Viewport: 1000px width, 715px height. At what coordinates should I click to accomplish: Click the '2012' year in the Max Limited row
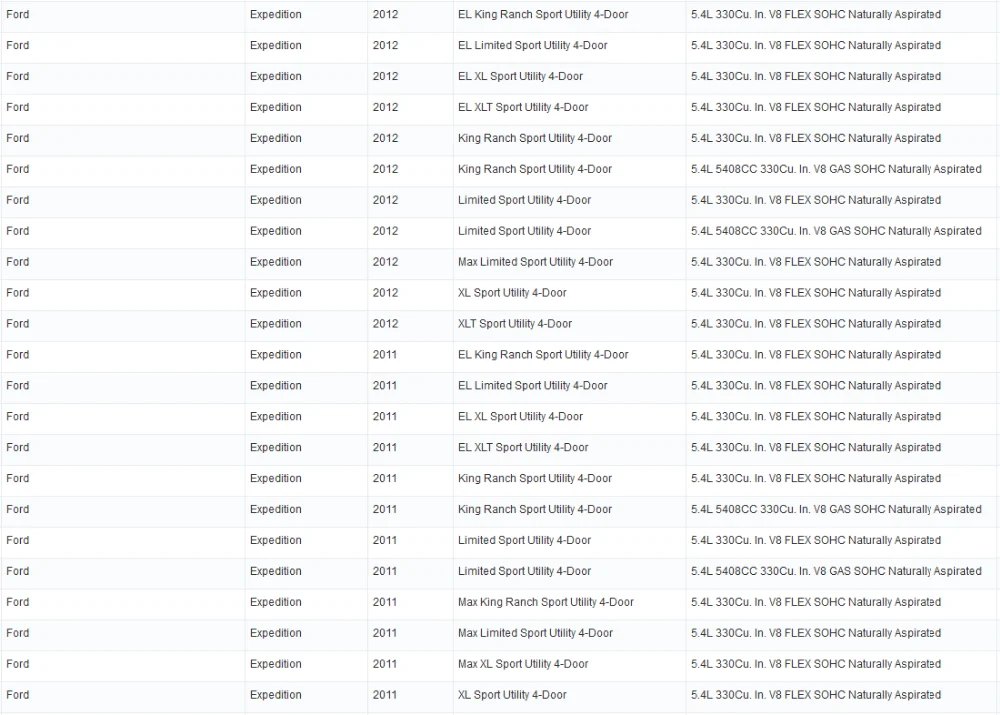point(385,262)
